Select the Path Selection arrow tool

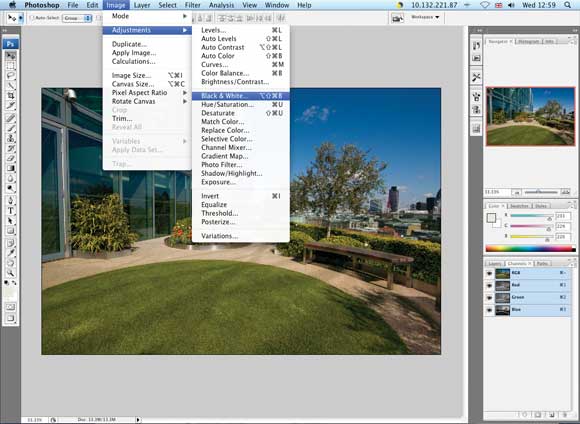[11, 221]
